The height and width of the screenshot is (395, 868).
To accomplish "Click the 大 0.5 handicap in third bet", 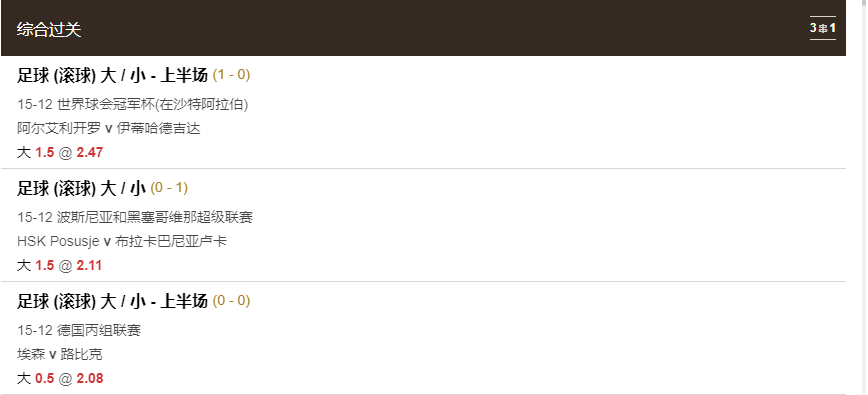I will click(35, 378).
